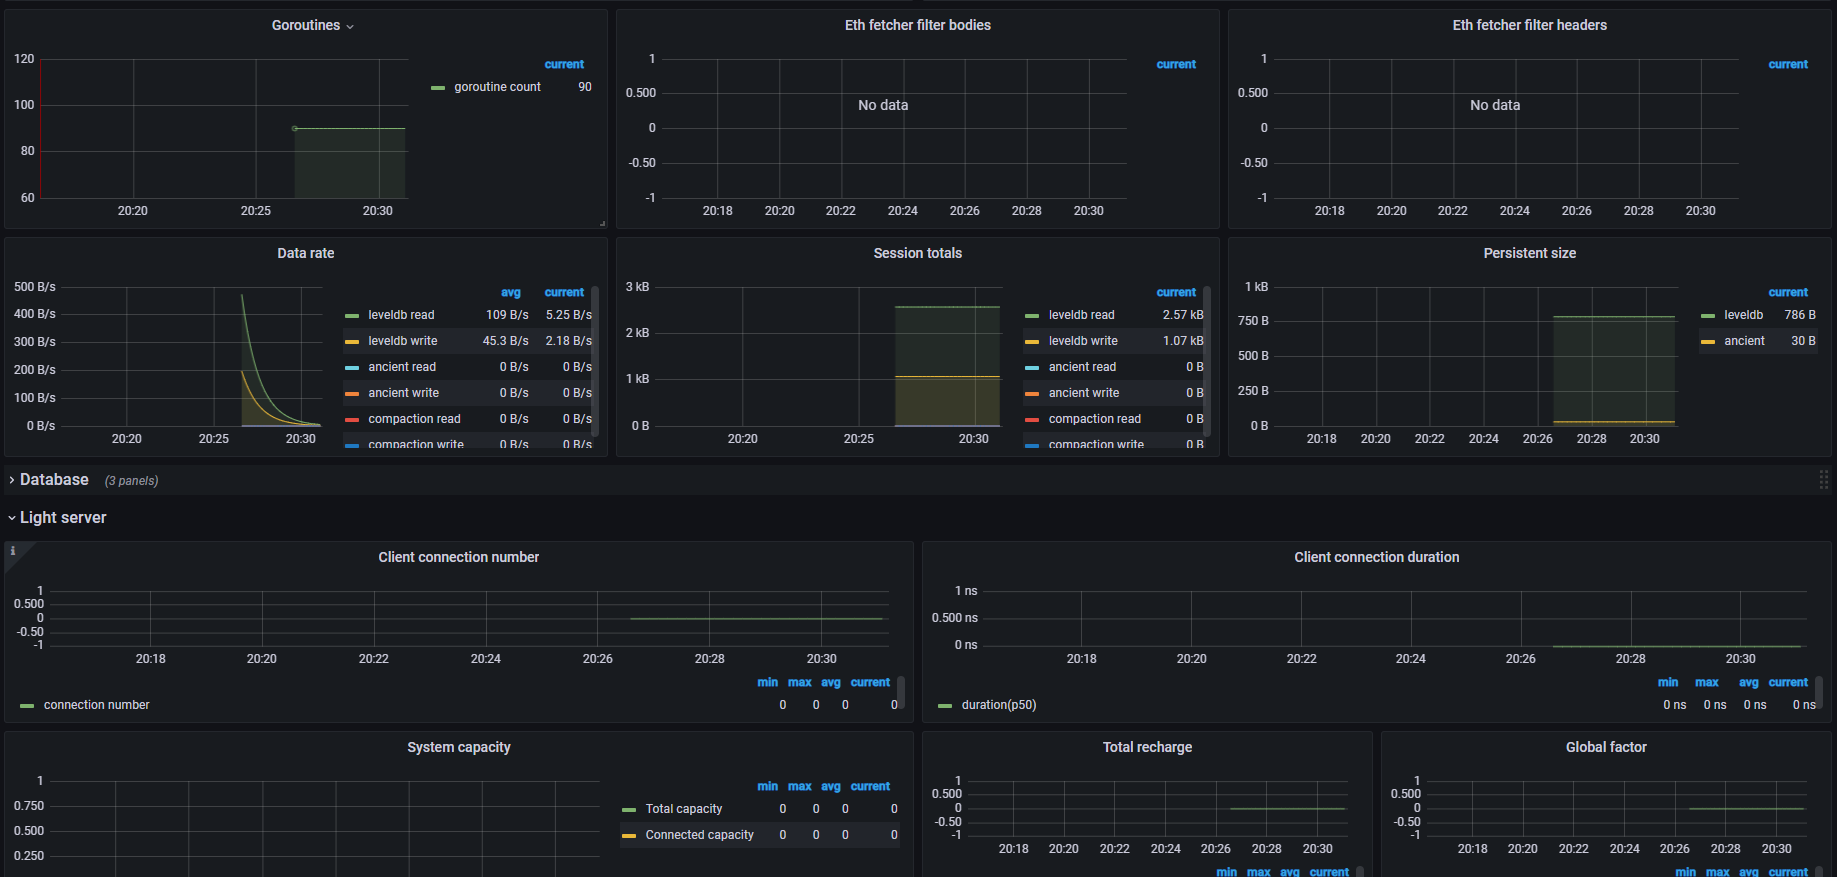This screenshot has width=1837, height=877.
Task: Toggle Connected capacity series visibility
Action: point(700,835)
